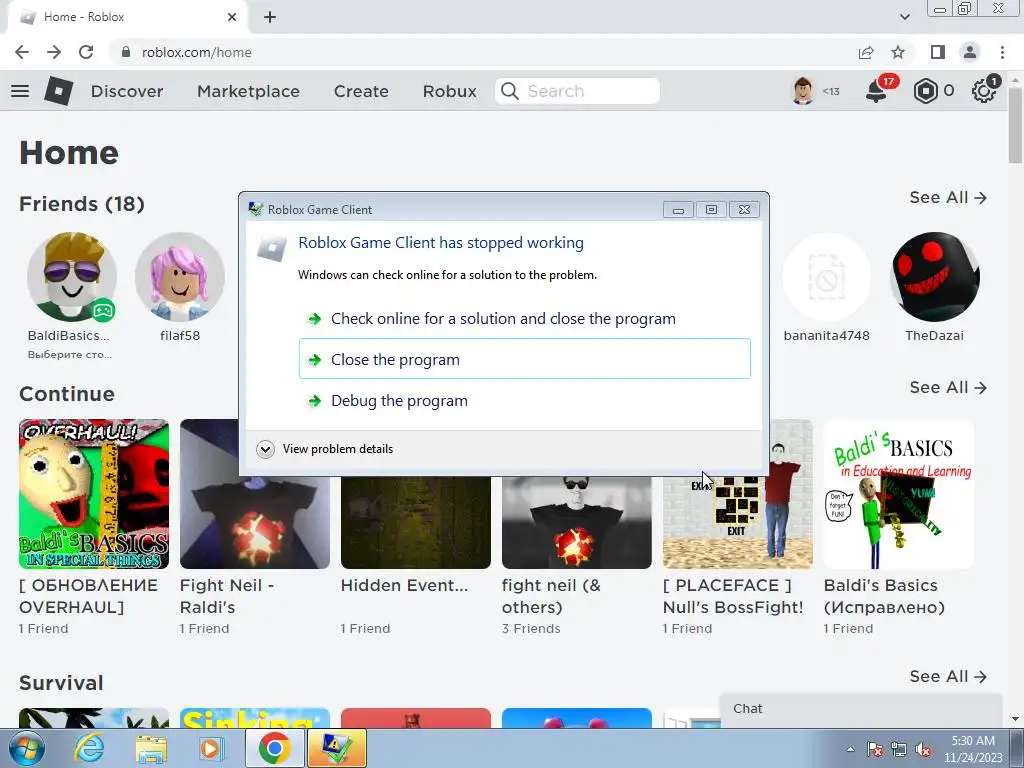Click the taskbar clock
1024x768 pixels.
tap(973, 749)
